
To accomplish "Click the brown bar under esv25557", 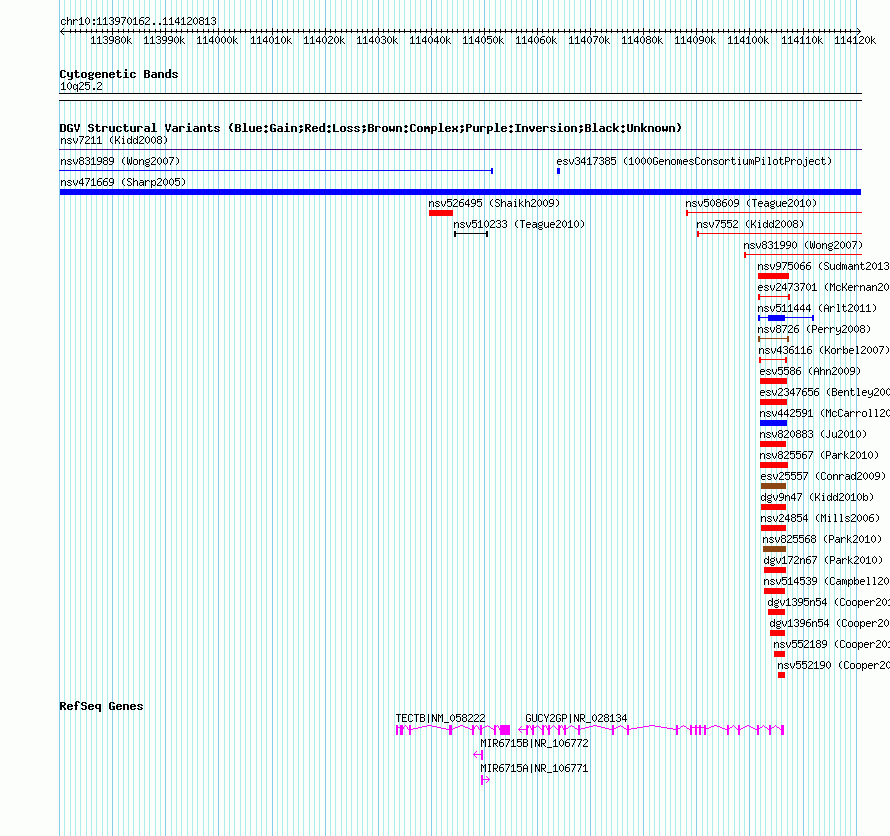I will point(773,486).
